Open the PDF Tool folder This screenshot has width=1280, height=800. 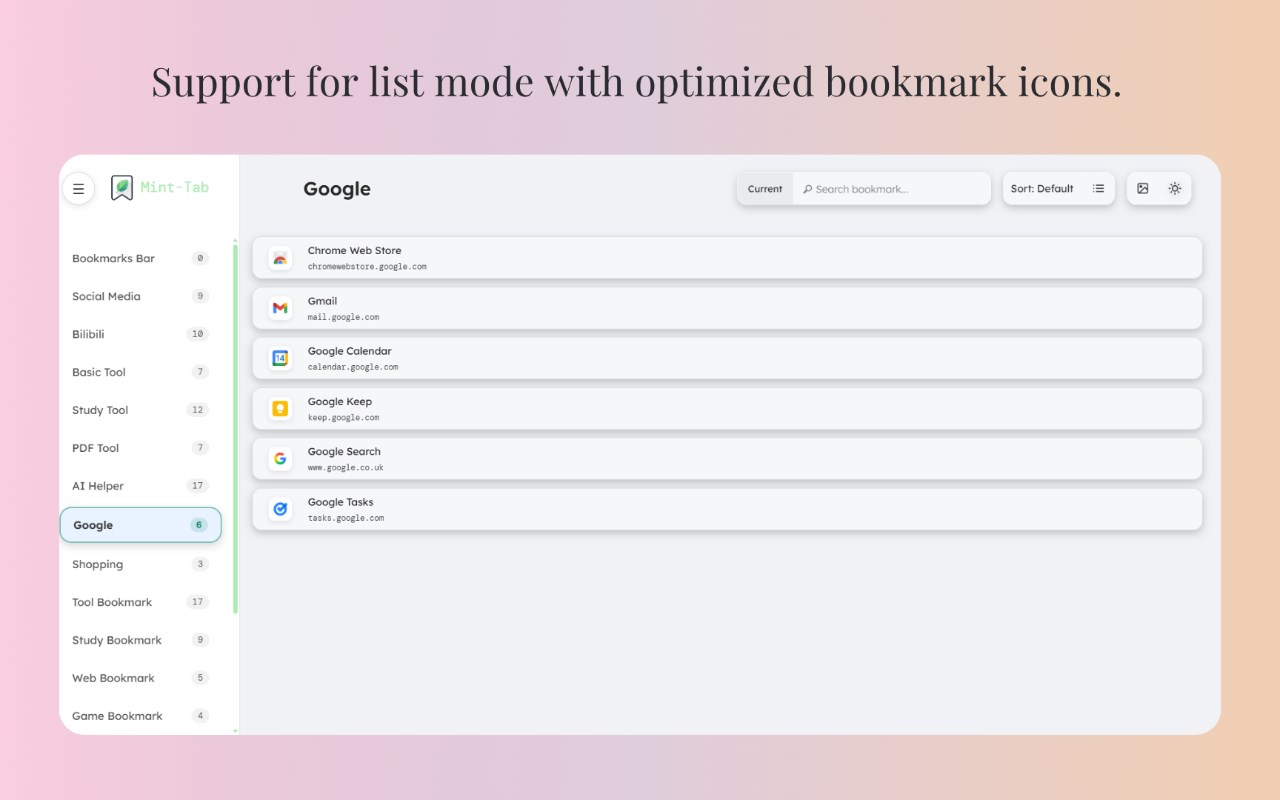tap(140, 448)
